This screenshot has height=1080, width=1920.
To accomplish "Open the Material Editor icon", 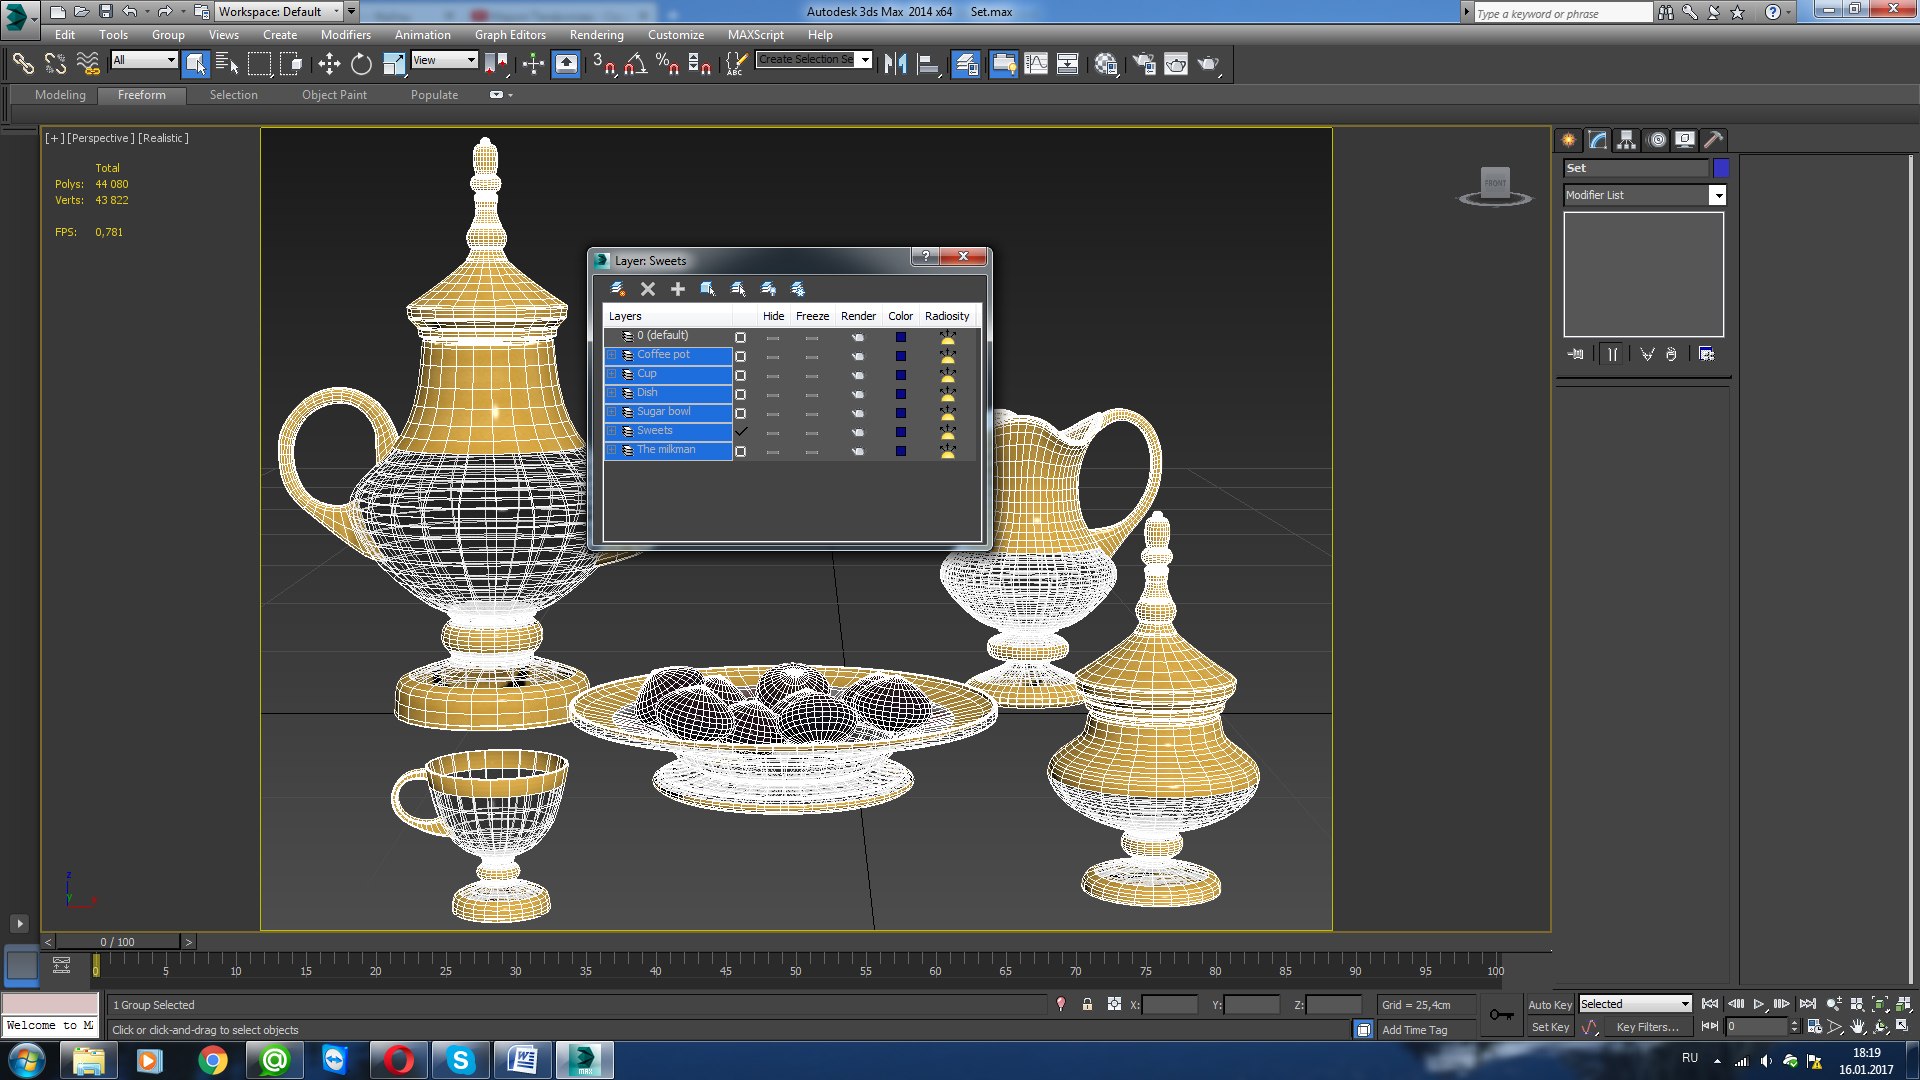I will [x=1105, y=64].
